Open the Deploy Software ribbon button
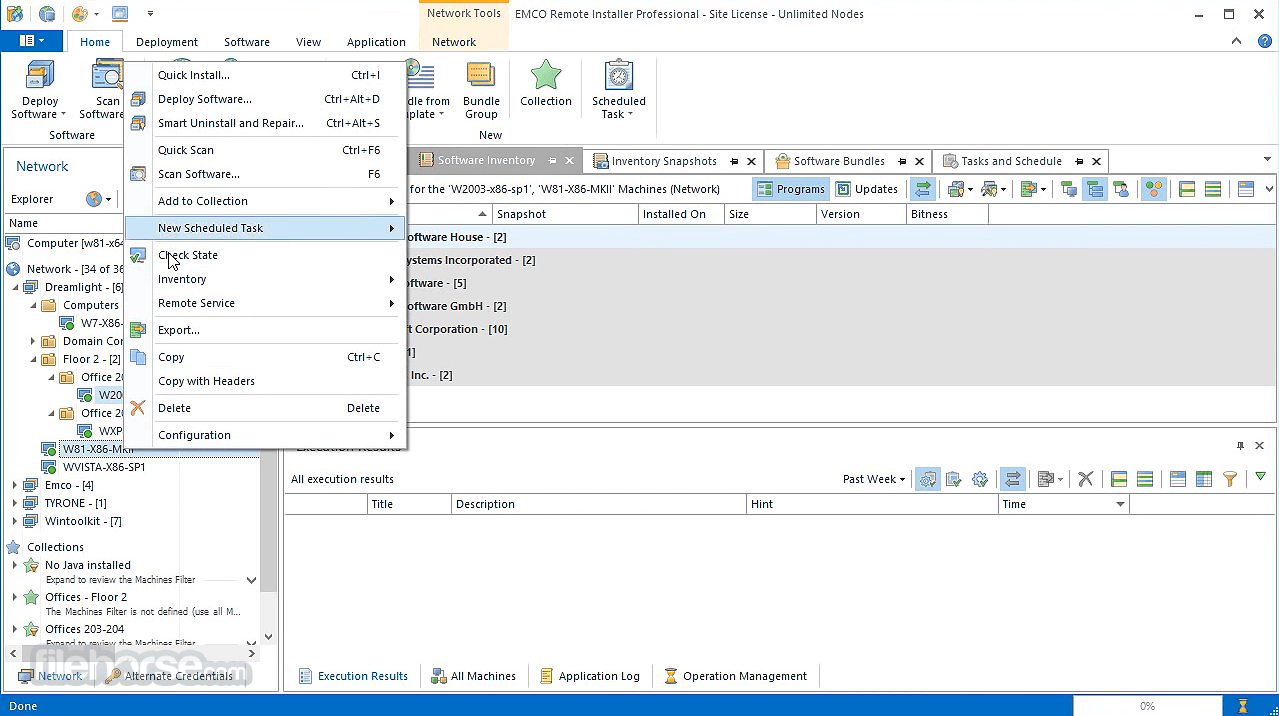This screenshot has width=1279, height=716. pyautogui.click(x=40, y=90)
